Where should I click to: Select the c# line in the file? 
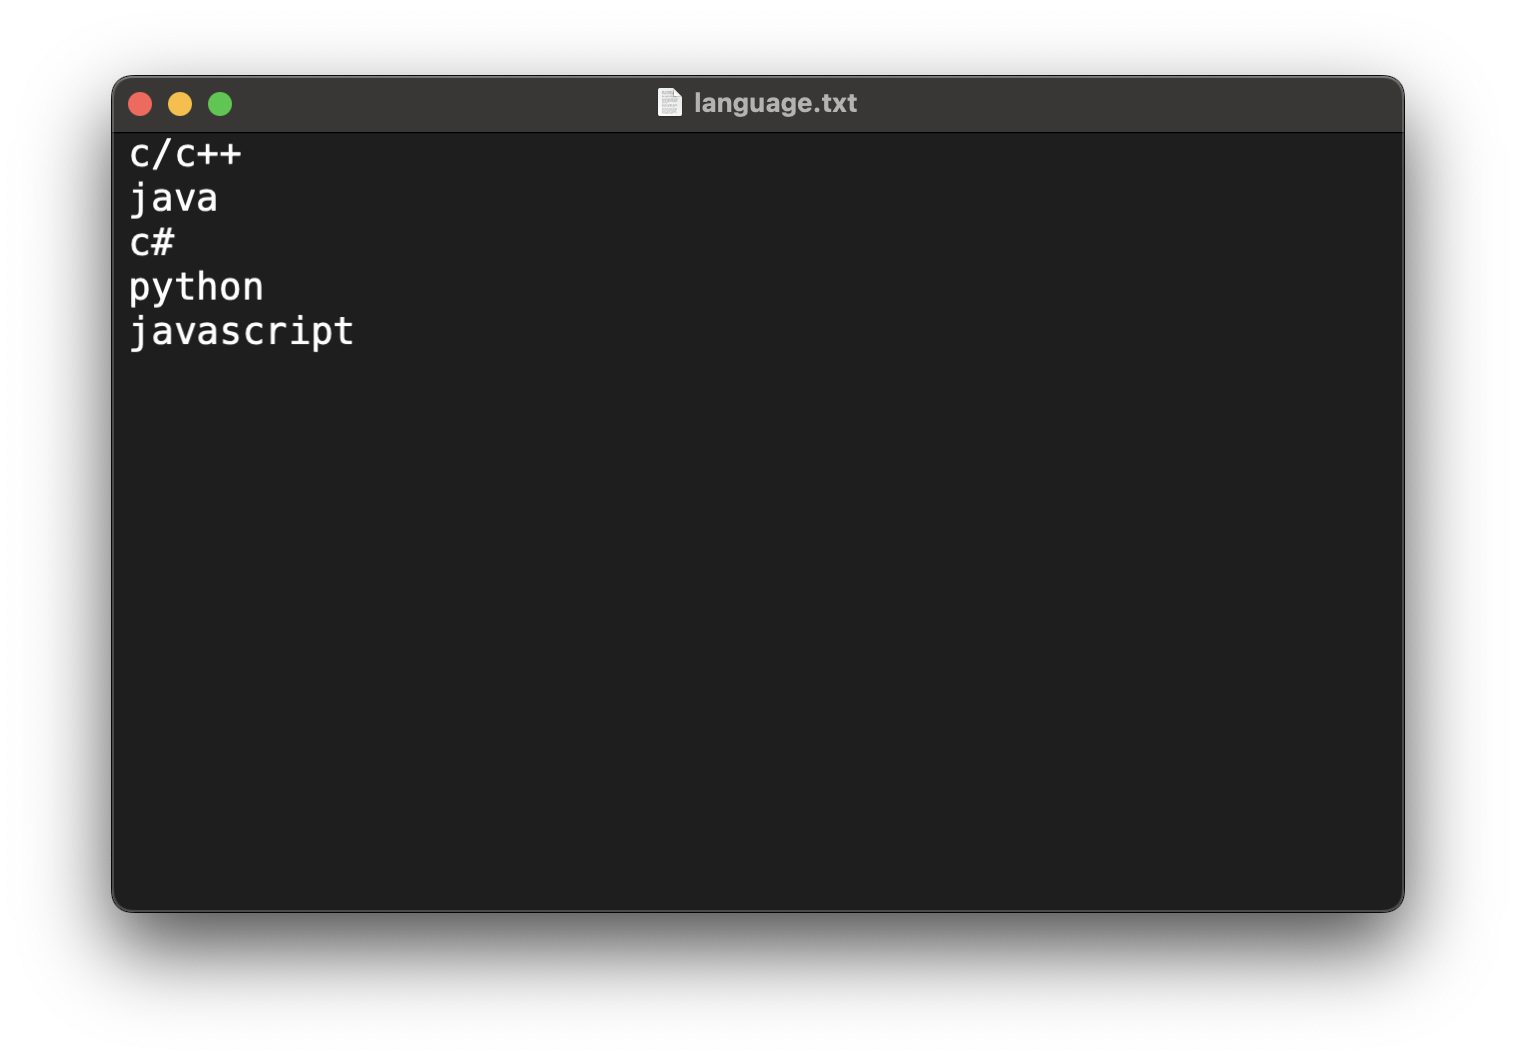(x=152, y=242)
